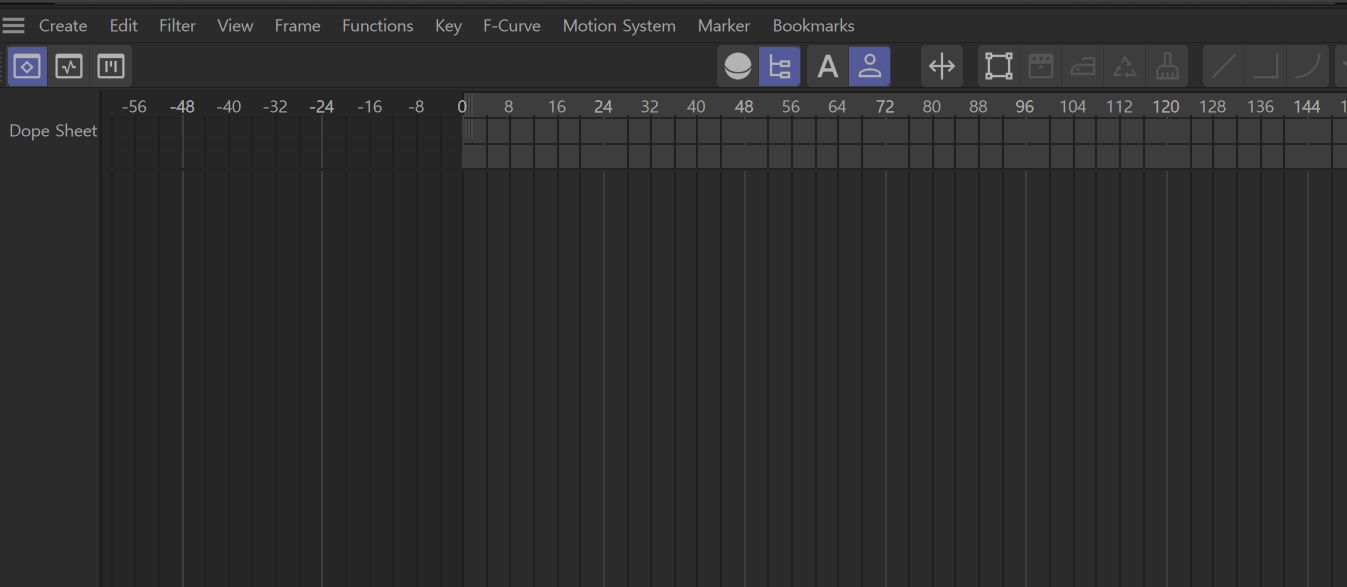The image size is (1347, 587).
Task: Select the linear interpolation icon
Action: point(1224,67)
